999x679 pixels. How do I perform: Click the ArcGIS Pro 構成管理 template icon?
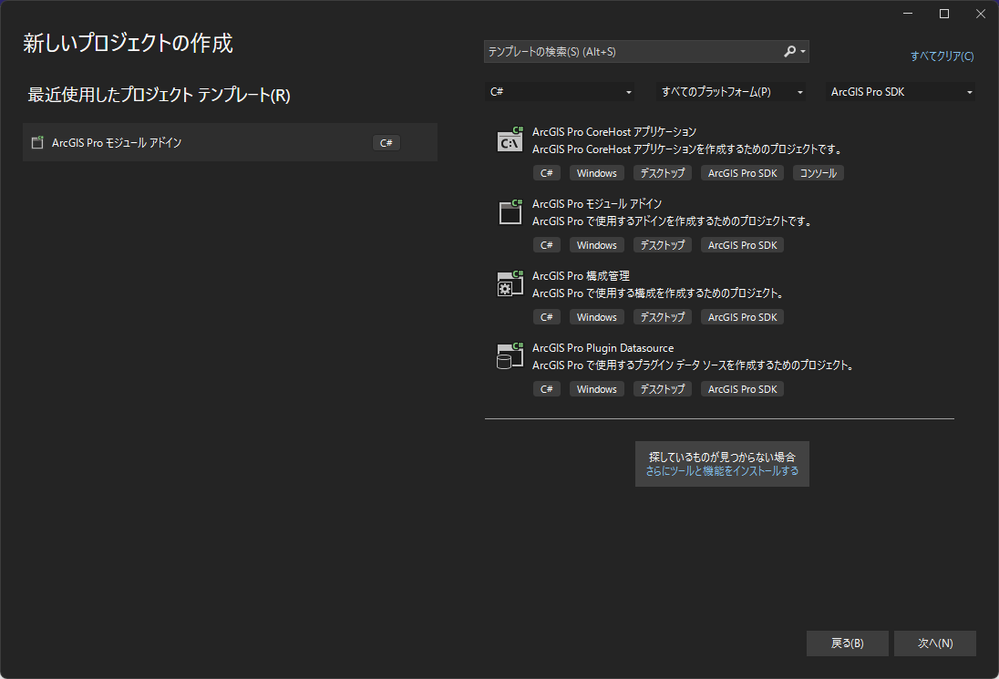(509, 284)
